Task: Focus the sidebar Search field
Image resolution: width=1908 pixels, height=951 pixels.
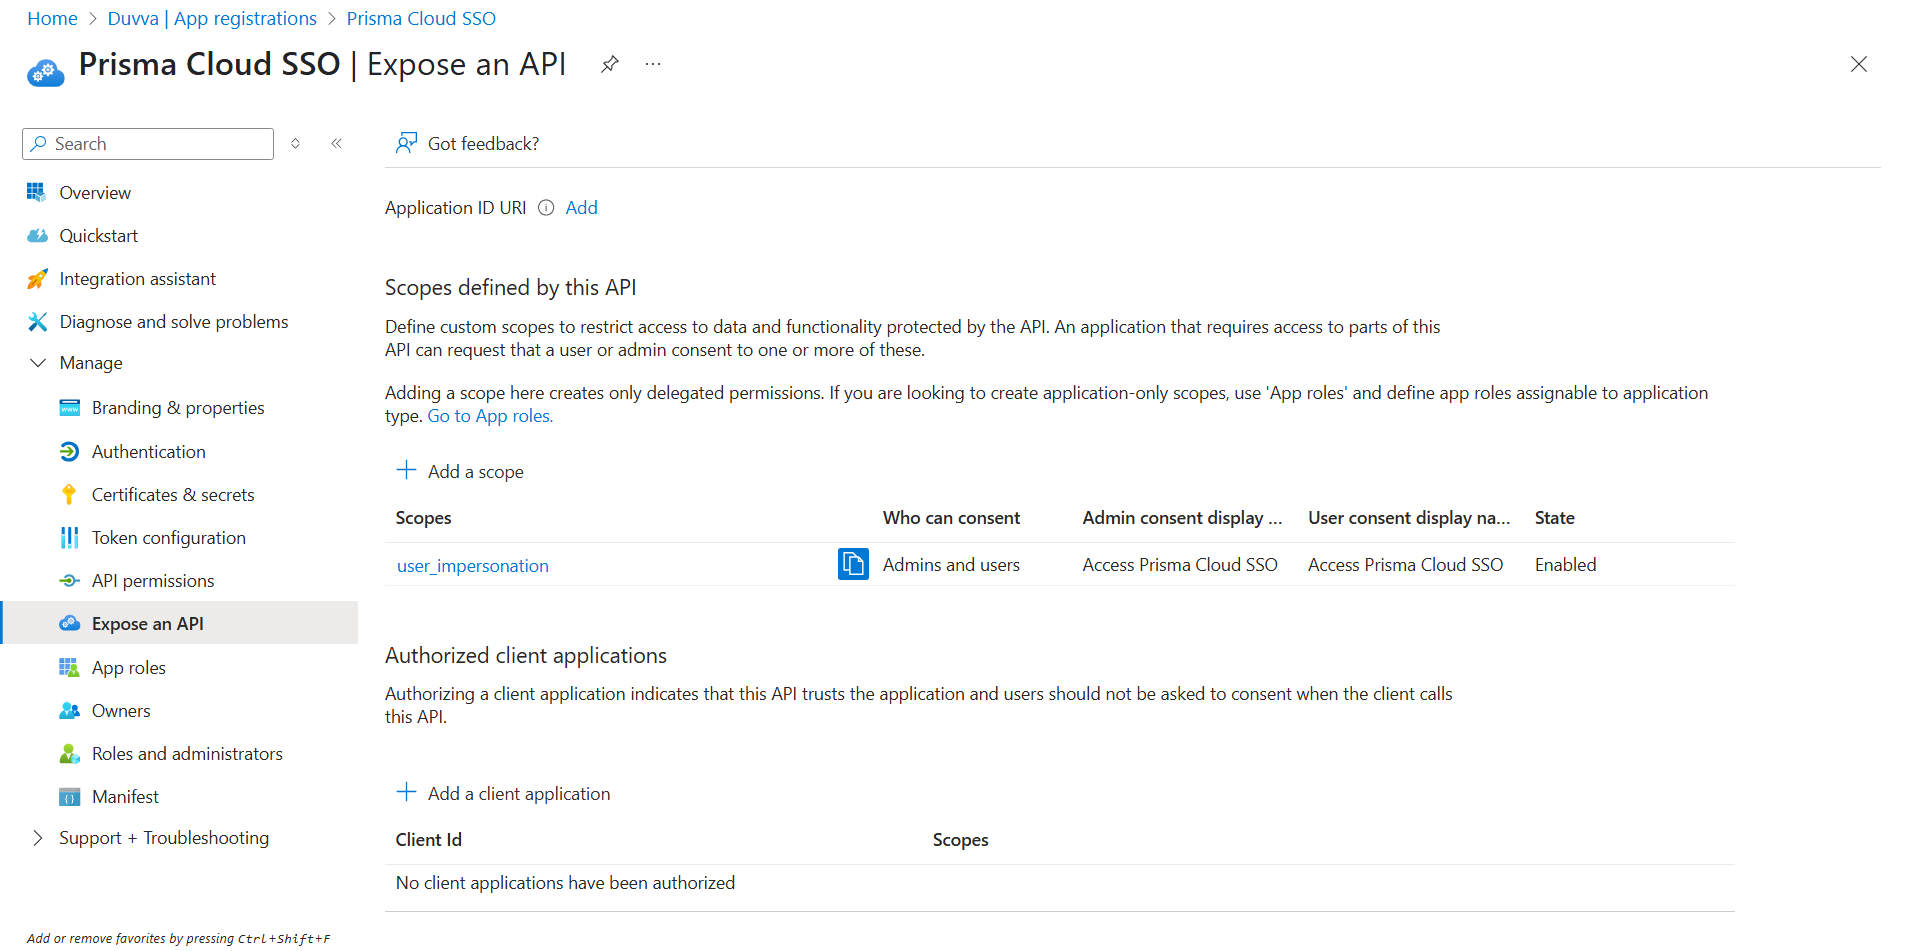Action: tap(148, 144)
